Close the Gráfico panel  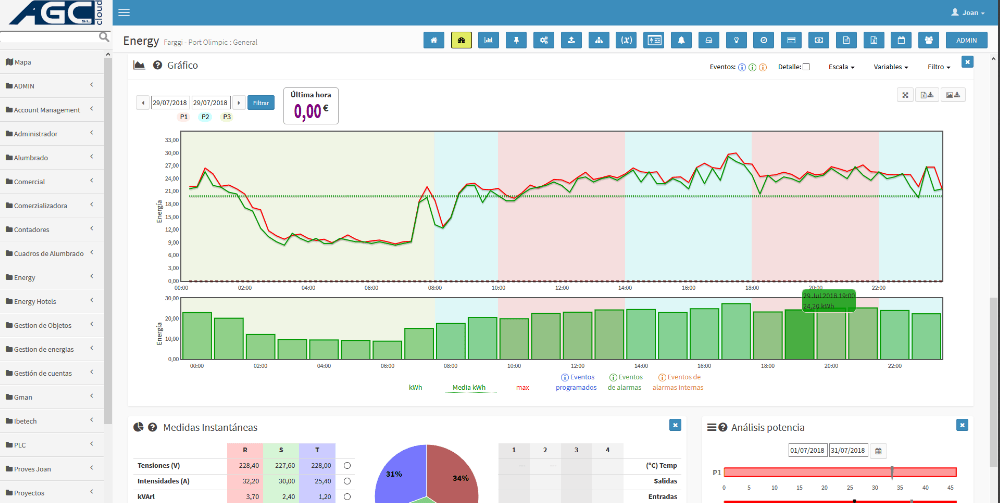(967, 62)
